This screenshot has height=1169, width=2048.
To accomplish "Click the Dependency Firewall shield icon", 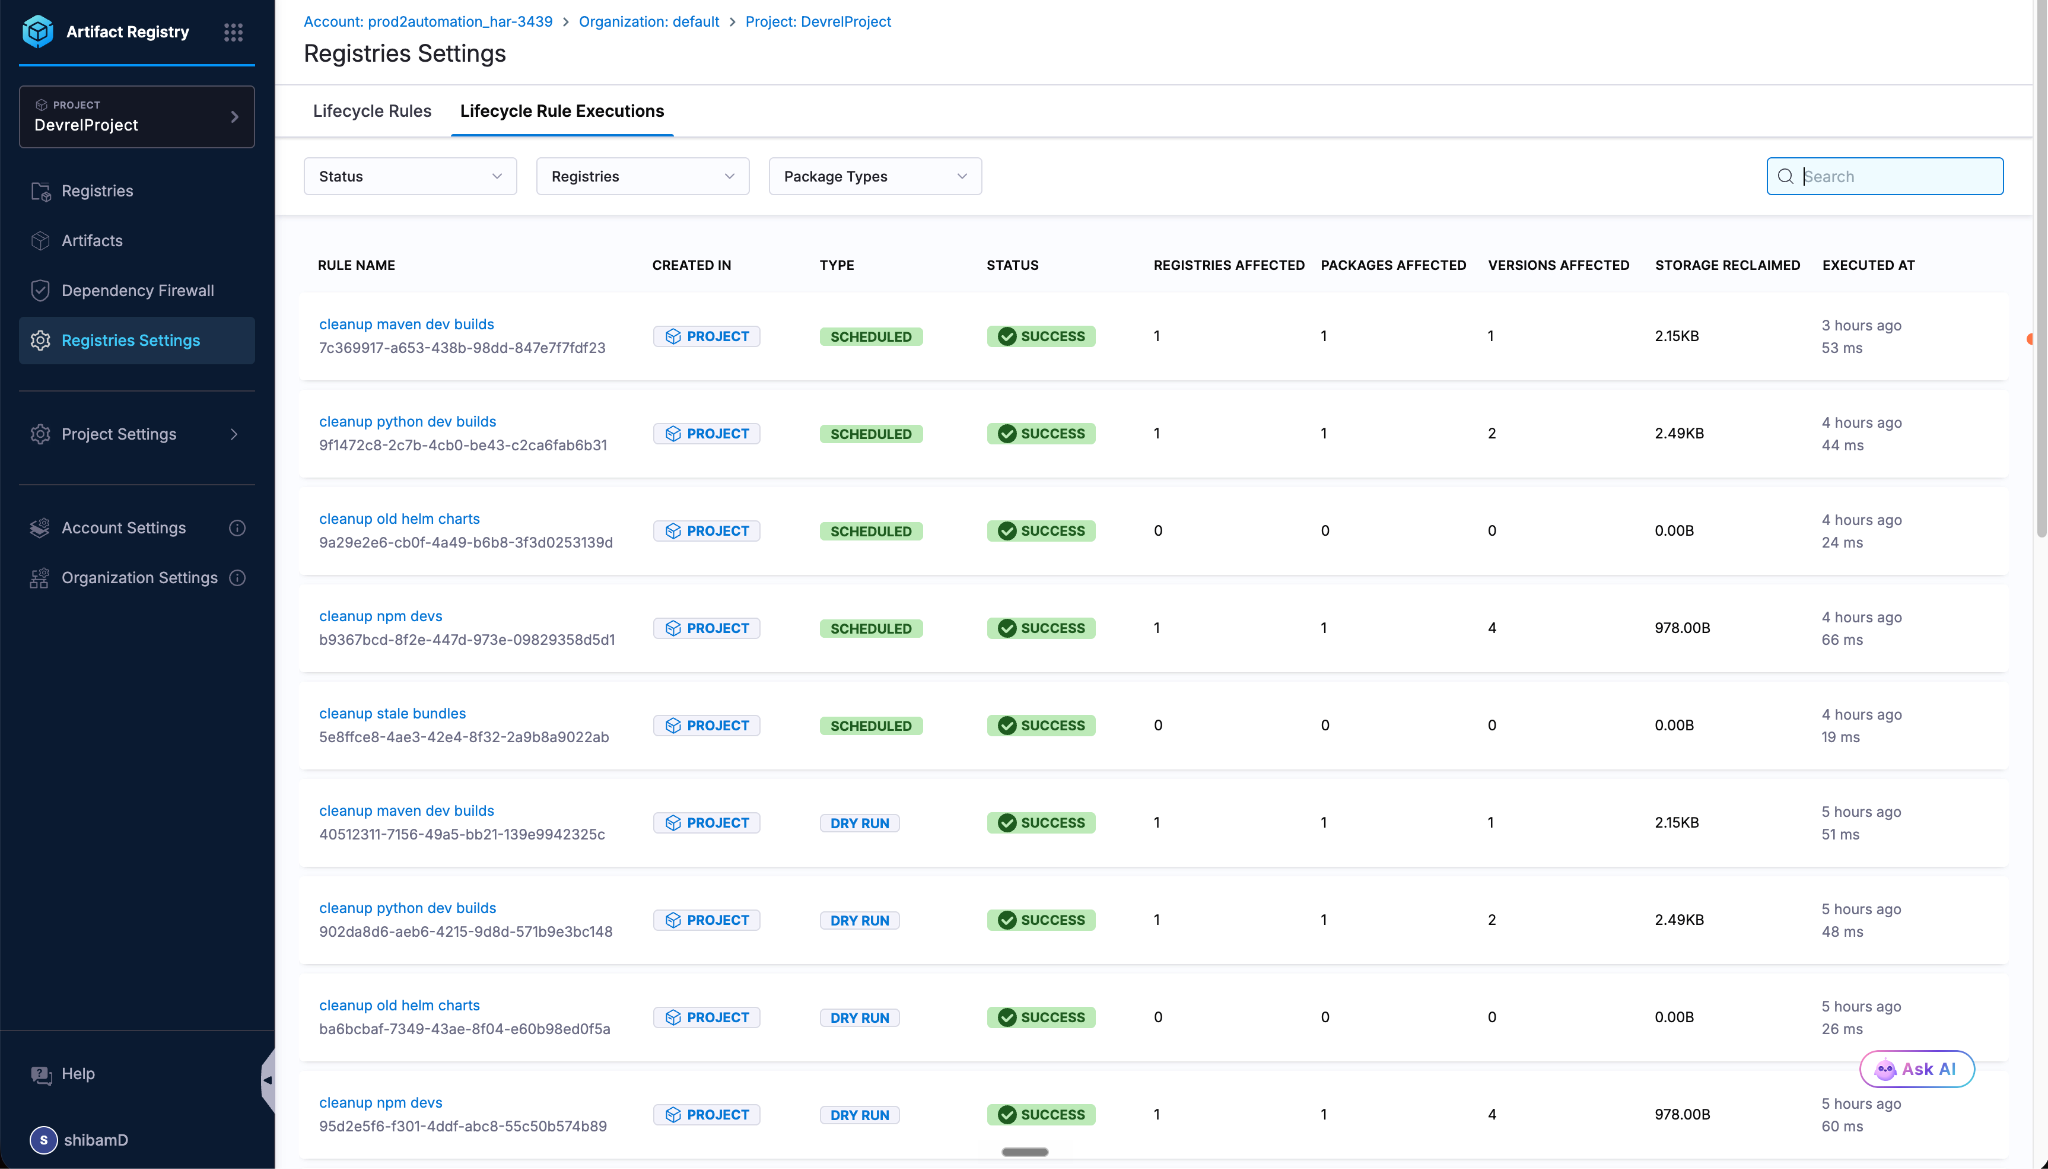I will point(41,291).
